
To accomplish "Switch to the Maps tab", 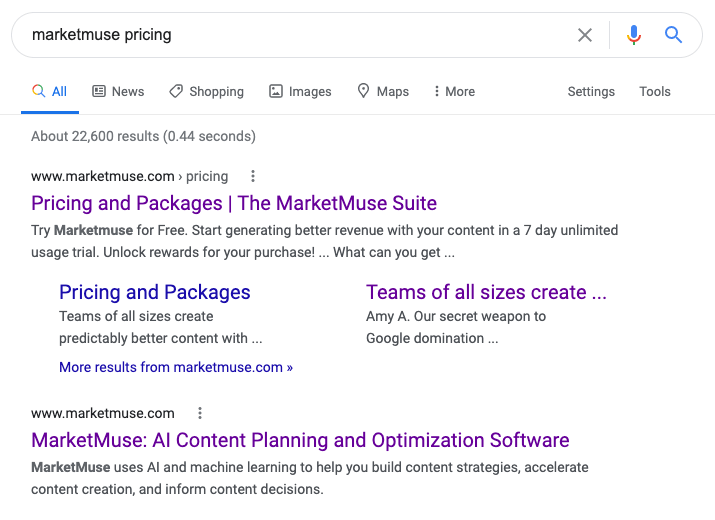I will (x=383, y=92).
